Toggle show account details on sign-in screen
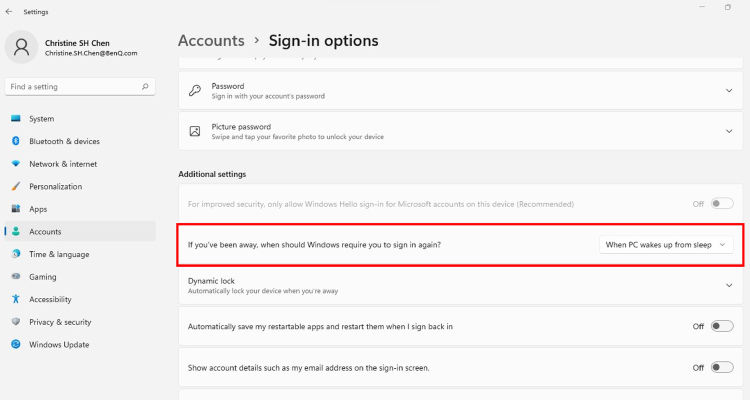This screenshot has width=750, height=400. 722,367
